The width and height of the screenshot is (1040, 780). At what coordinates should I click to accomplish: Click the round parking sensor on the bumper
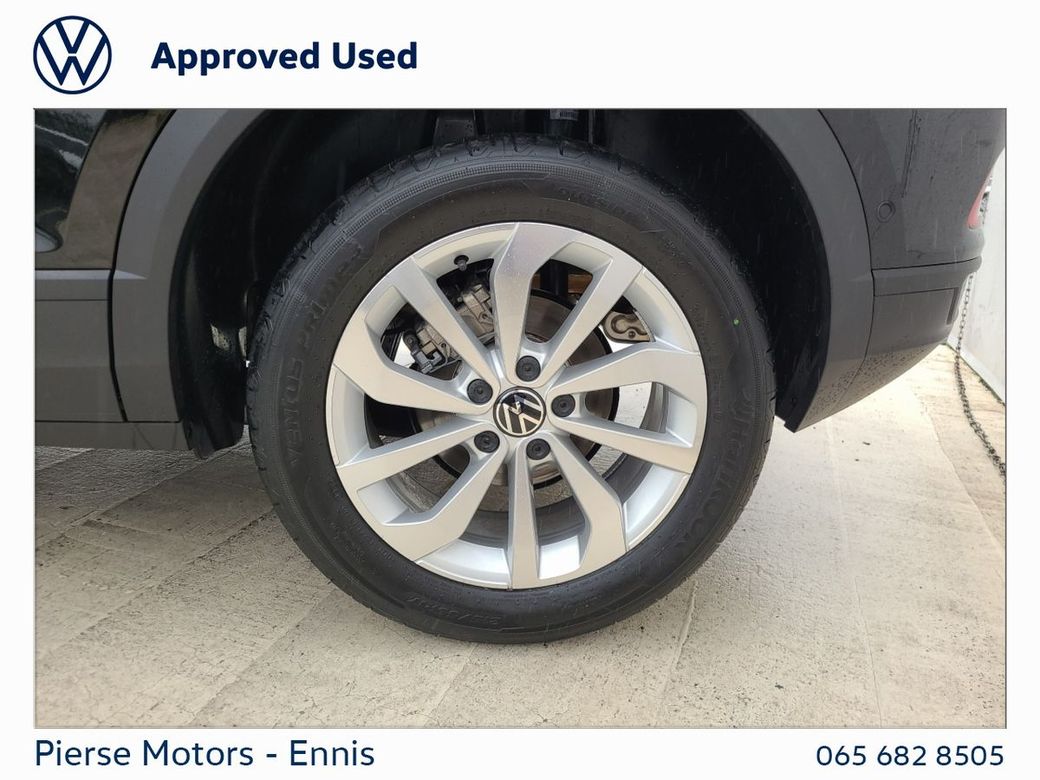coord(885,212)
